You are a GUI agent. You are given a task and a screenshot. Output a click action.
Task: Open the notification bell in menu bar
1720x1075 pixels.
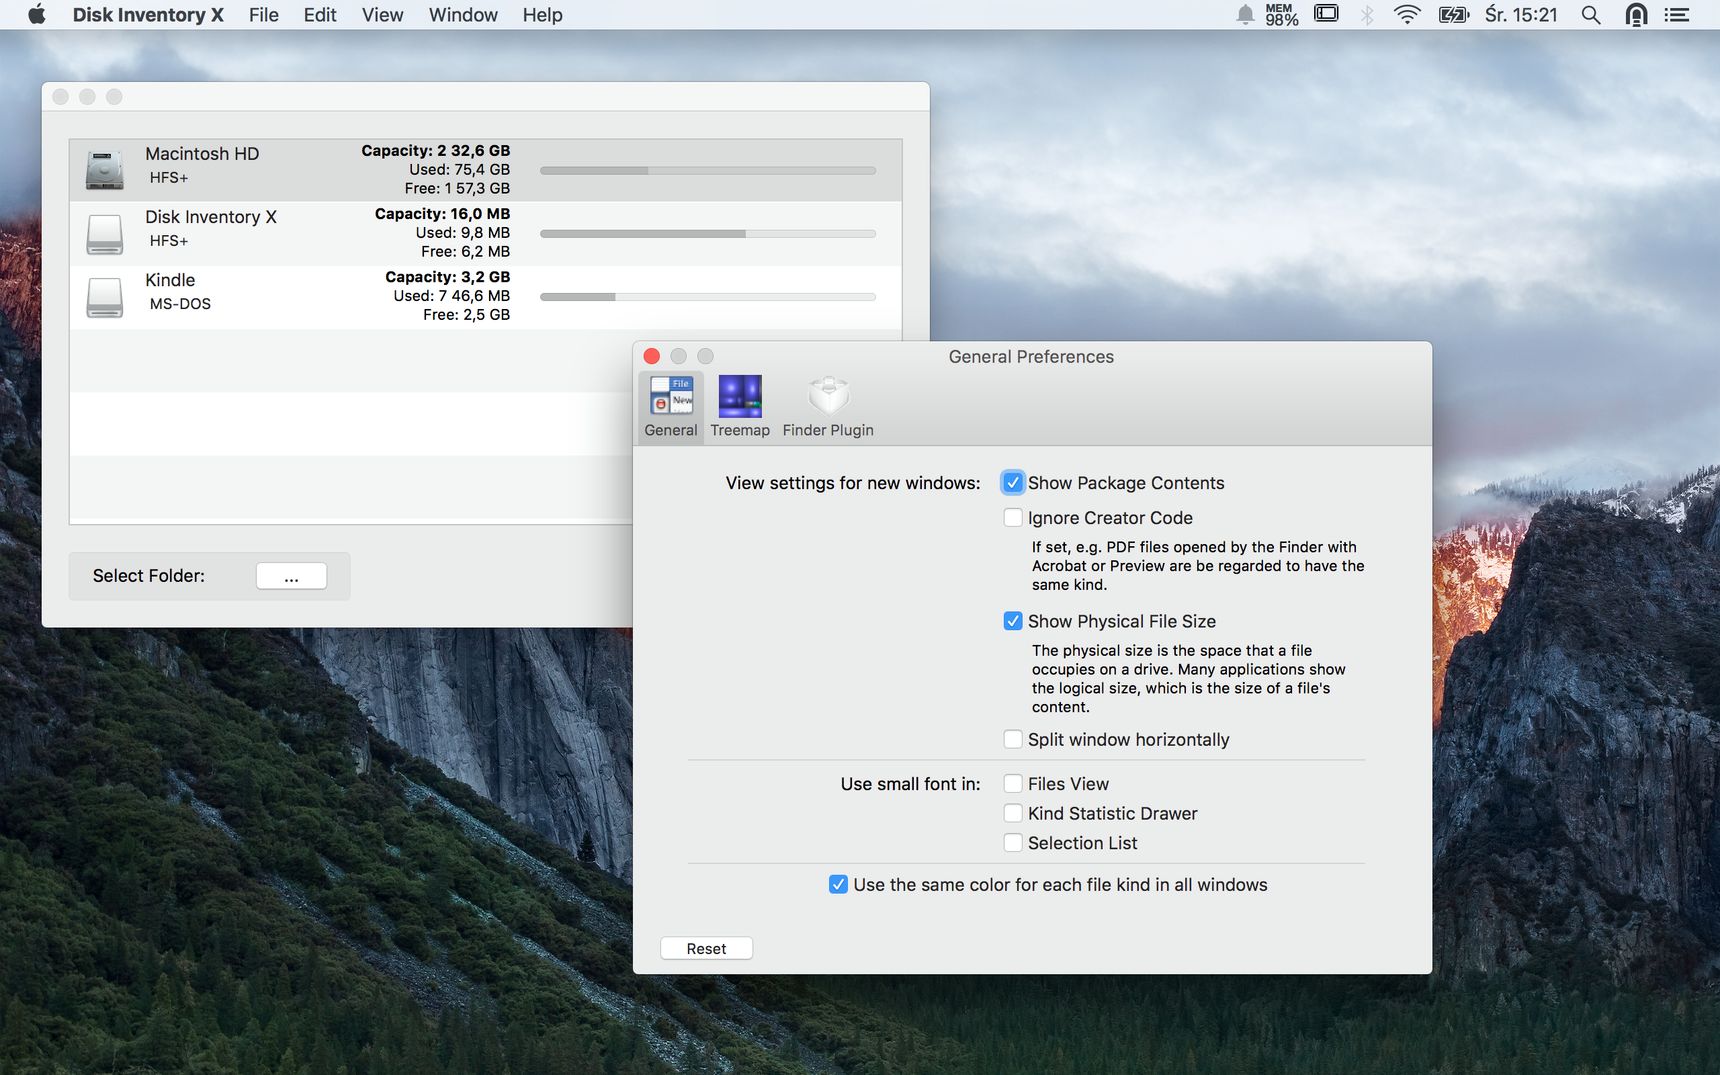tap(1245, 14)
